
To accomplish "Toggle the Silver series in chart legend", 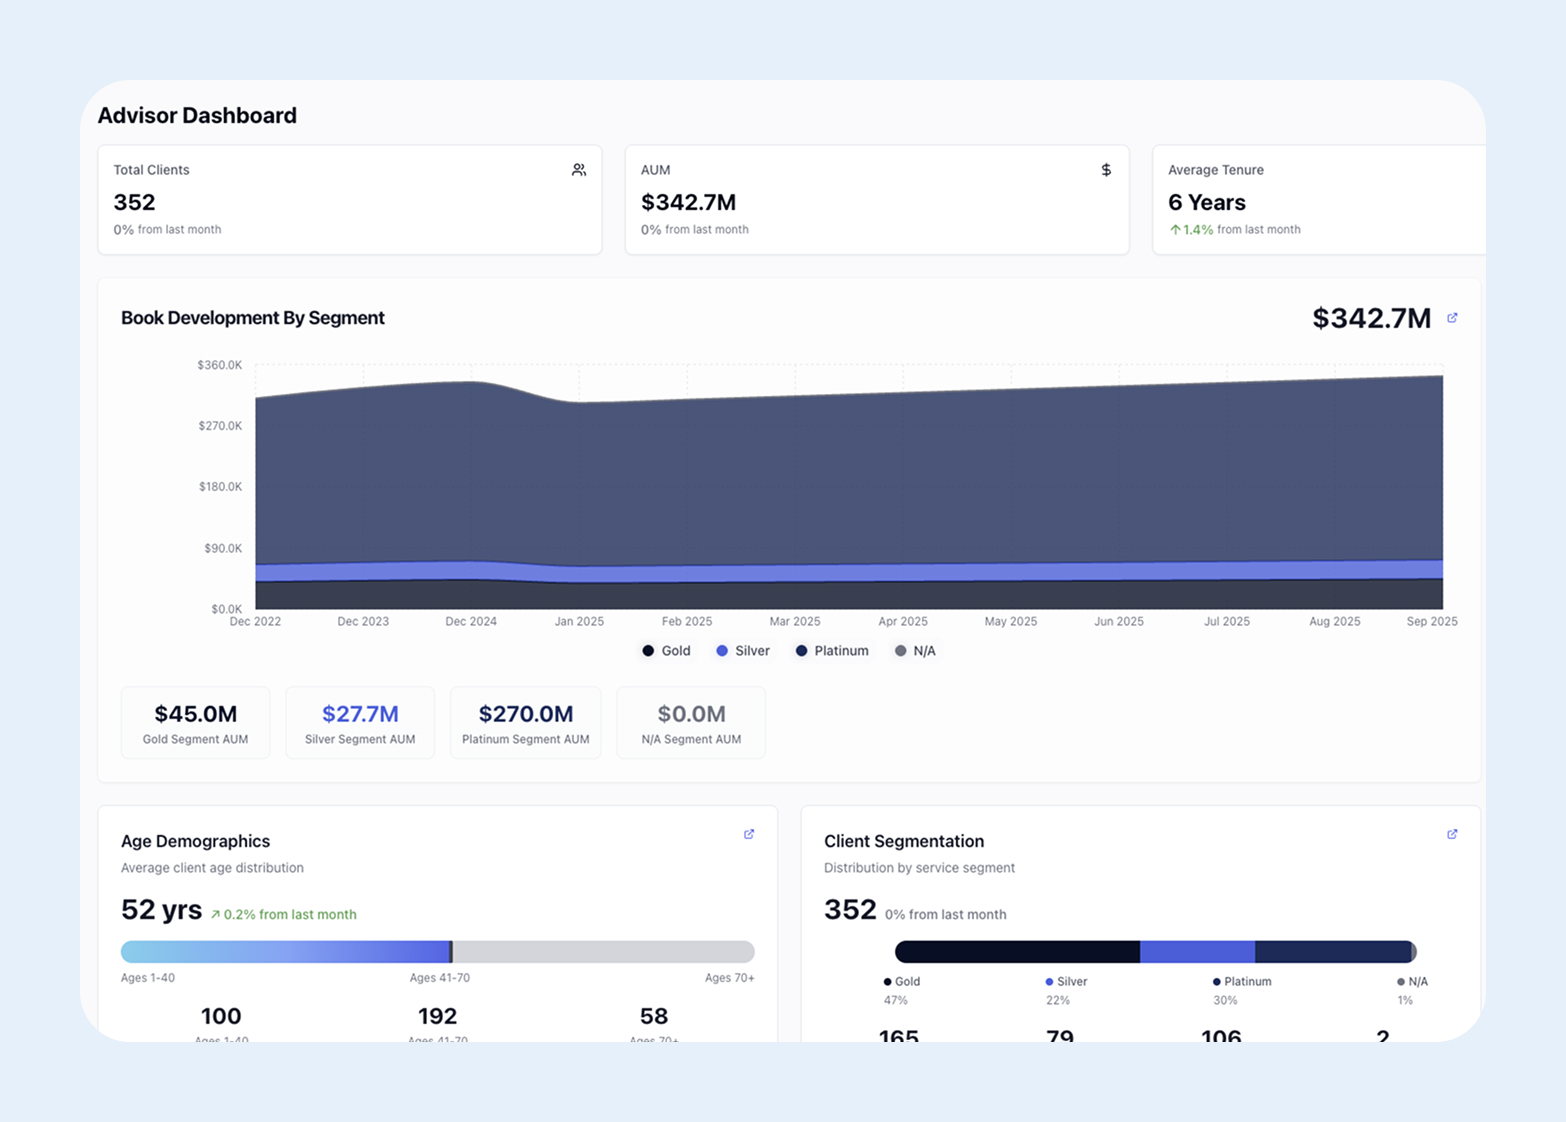I will click(743, 651).
